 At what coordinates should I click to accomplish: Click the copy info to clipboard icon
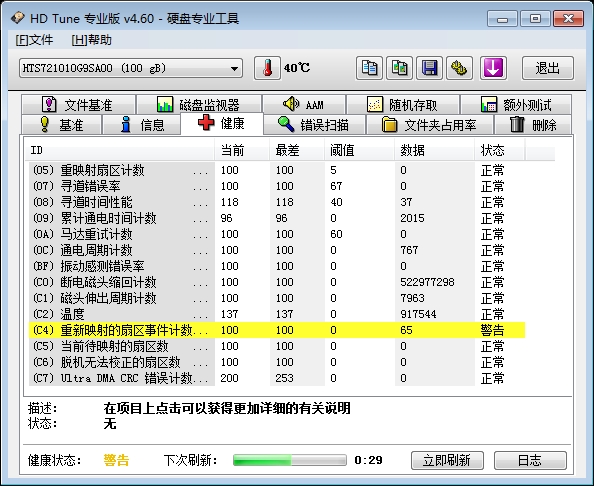[369, 68]
